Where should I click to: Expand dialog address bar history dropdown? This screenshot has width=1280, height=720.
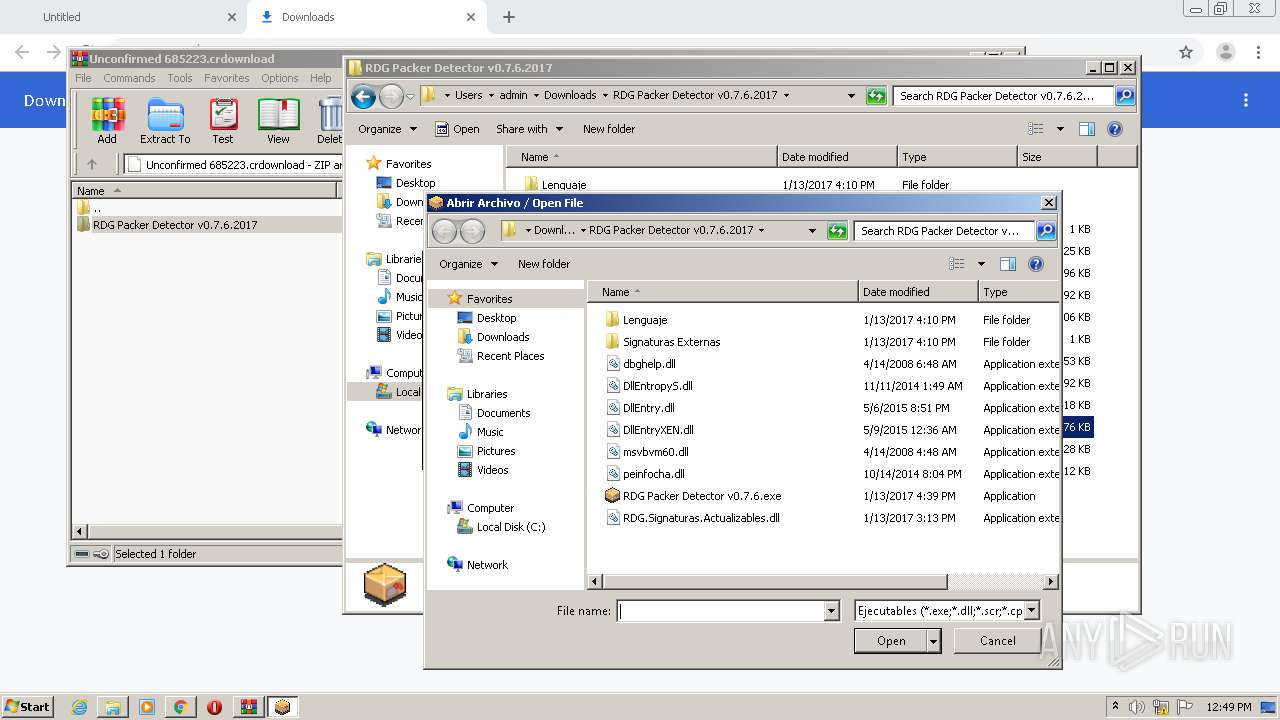812,231
